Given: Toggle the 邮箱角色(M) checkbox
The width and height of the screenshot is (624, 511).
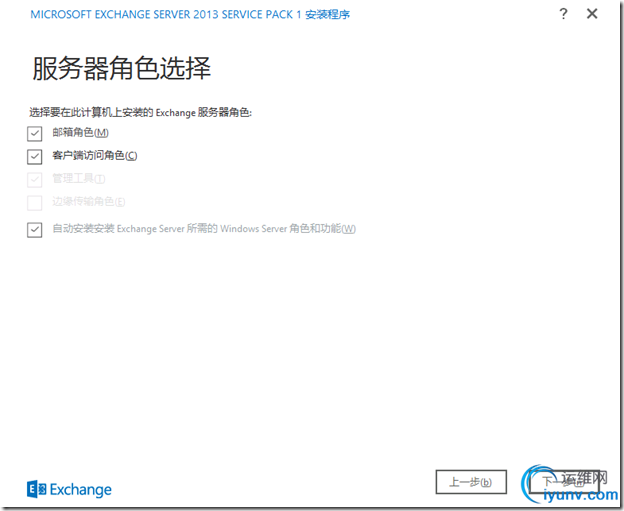Looking at the screenshot, I should [x=35, y=134].
